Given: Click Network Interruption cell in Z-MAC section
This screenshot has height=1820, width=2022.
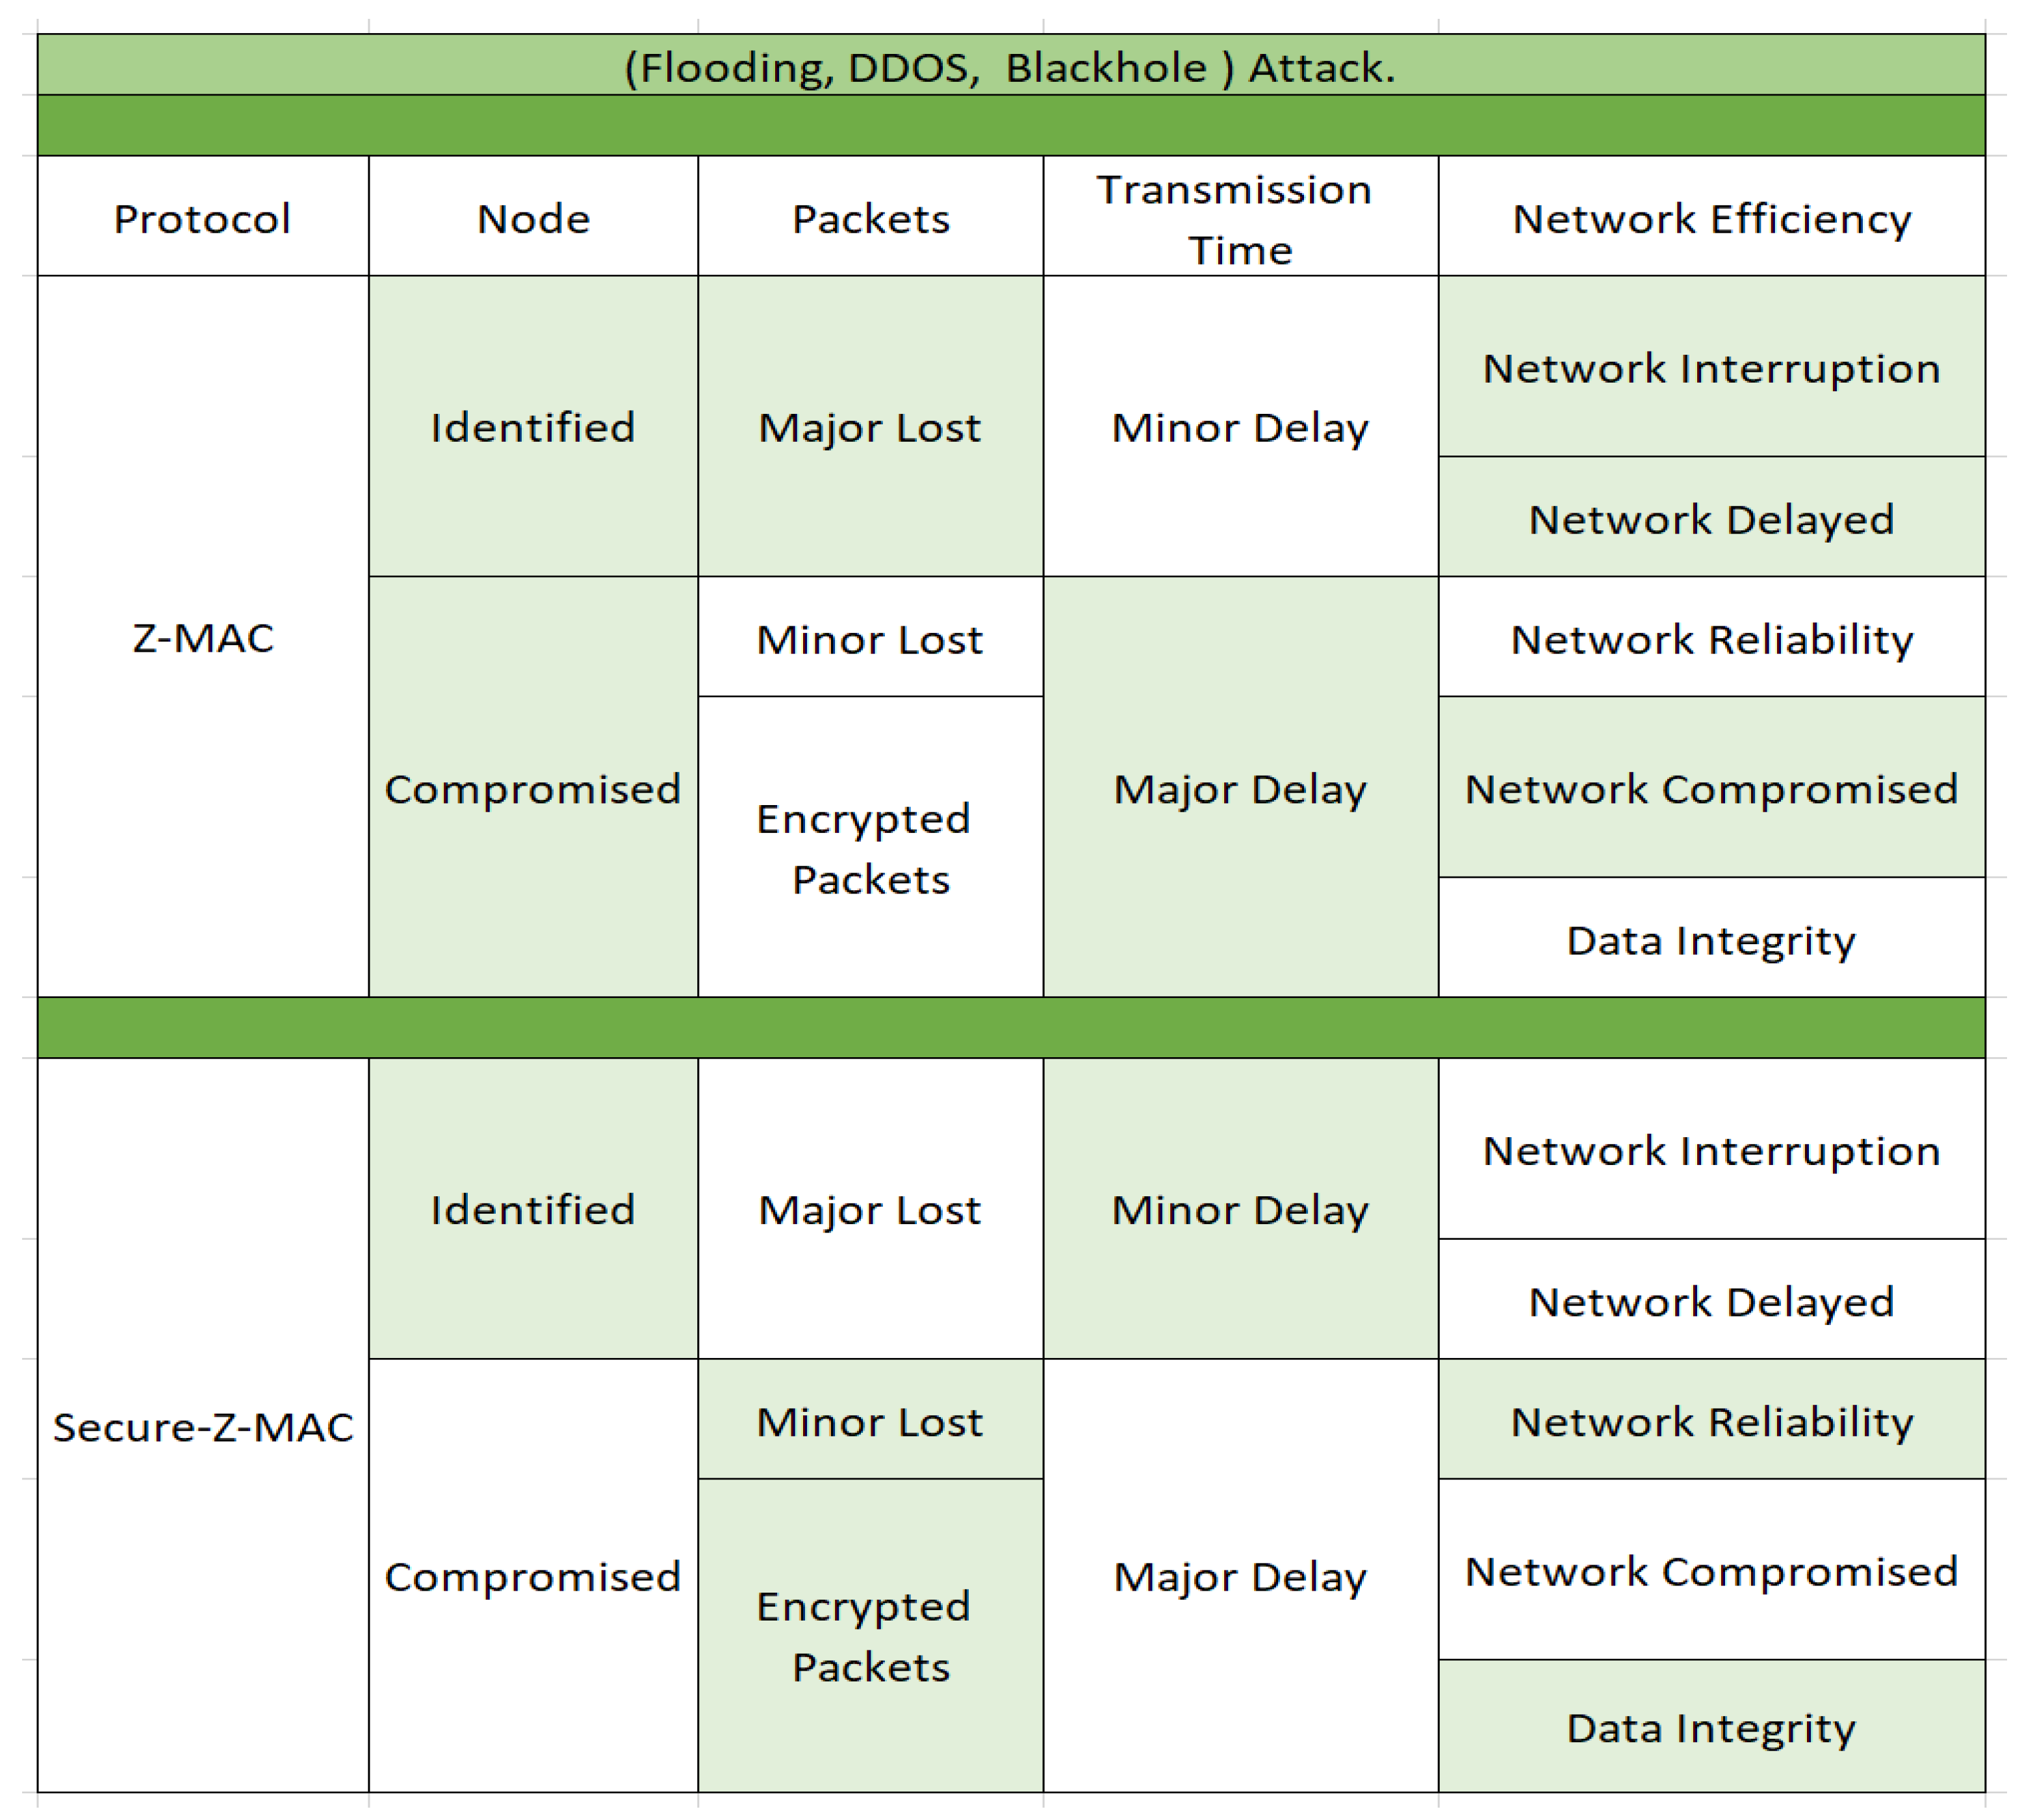Looking at the screenshot, I should click(x=1711, y=368).
